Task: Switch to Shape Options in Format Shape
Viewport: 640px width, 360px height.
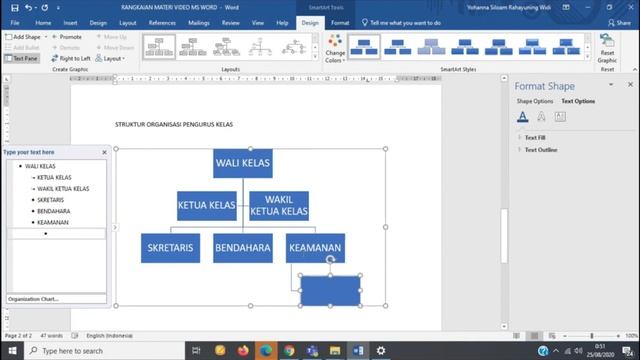Action: [535, 101]
